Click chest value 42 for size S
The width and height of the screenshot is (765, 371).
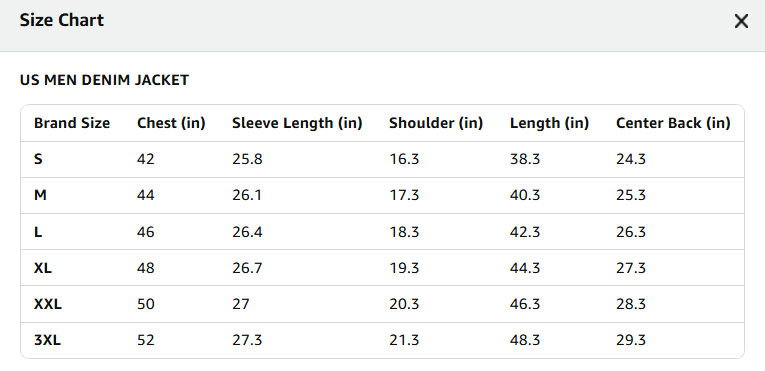tap(145, 159)
